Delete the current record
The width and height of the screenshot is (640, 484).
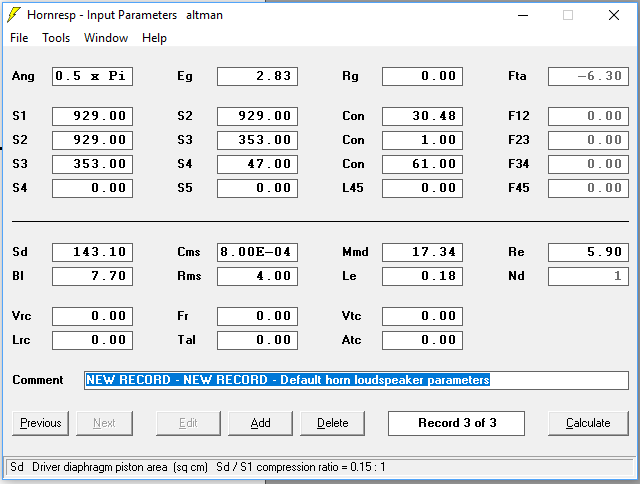coord(332,423)
